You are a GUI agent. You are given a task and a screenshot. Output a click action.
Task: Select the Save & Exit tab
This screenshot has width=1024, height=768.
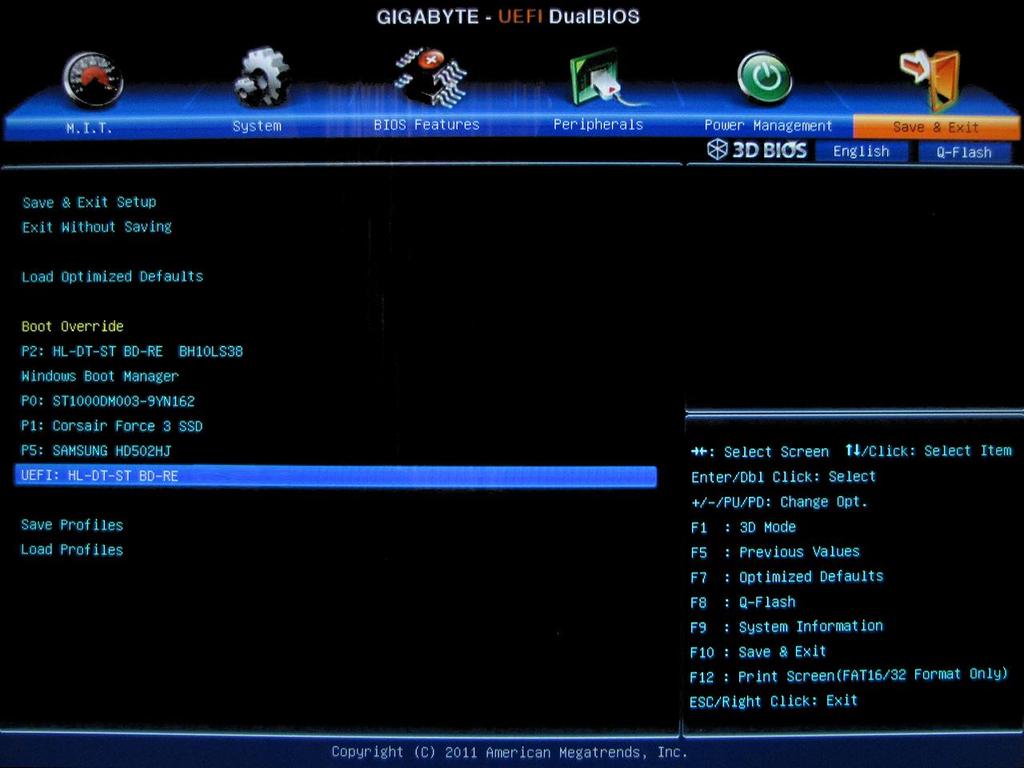point(936,127)
